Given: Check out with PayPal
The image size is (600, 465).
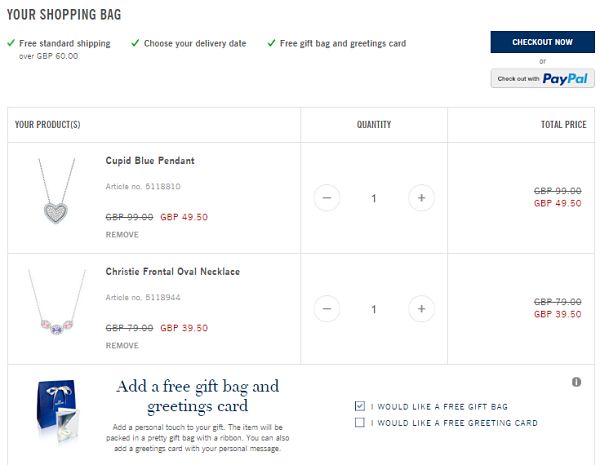Looking at the screenshot, I should [x=542, y=78].
